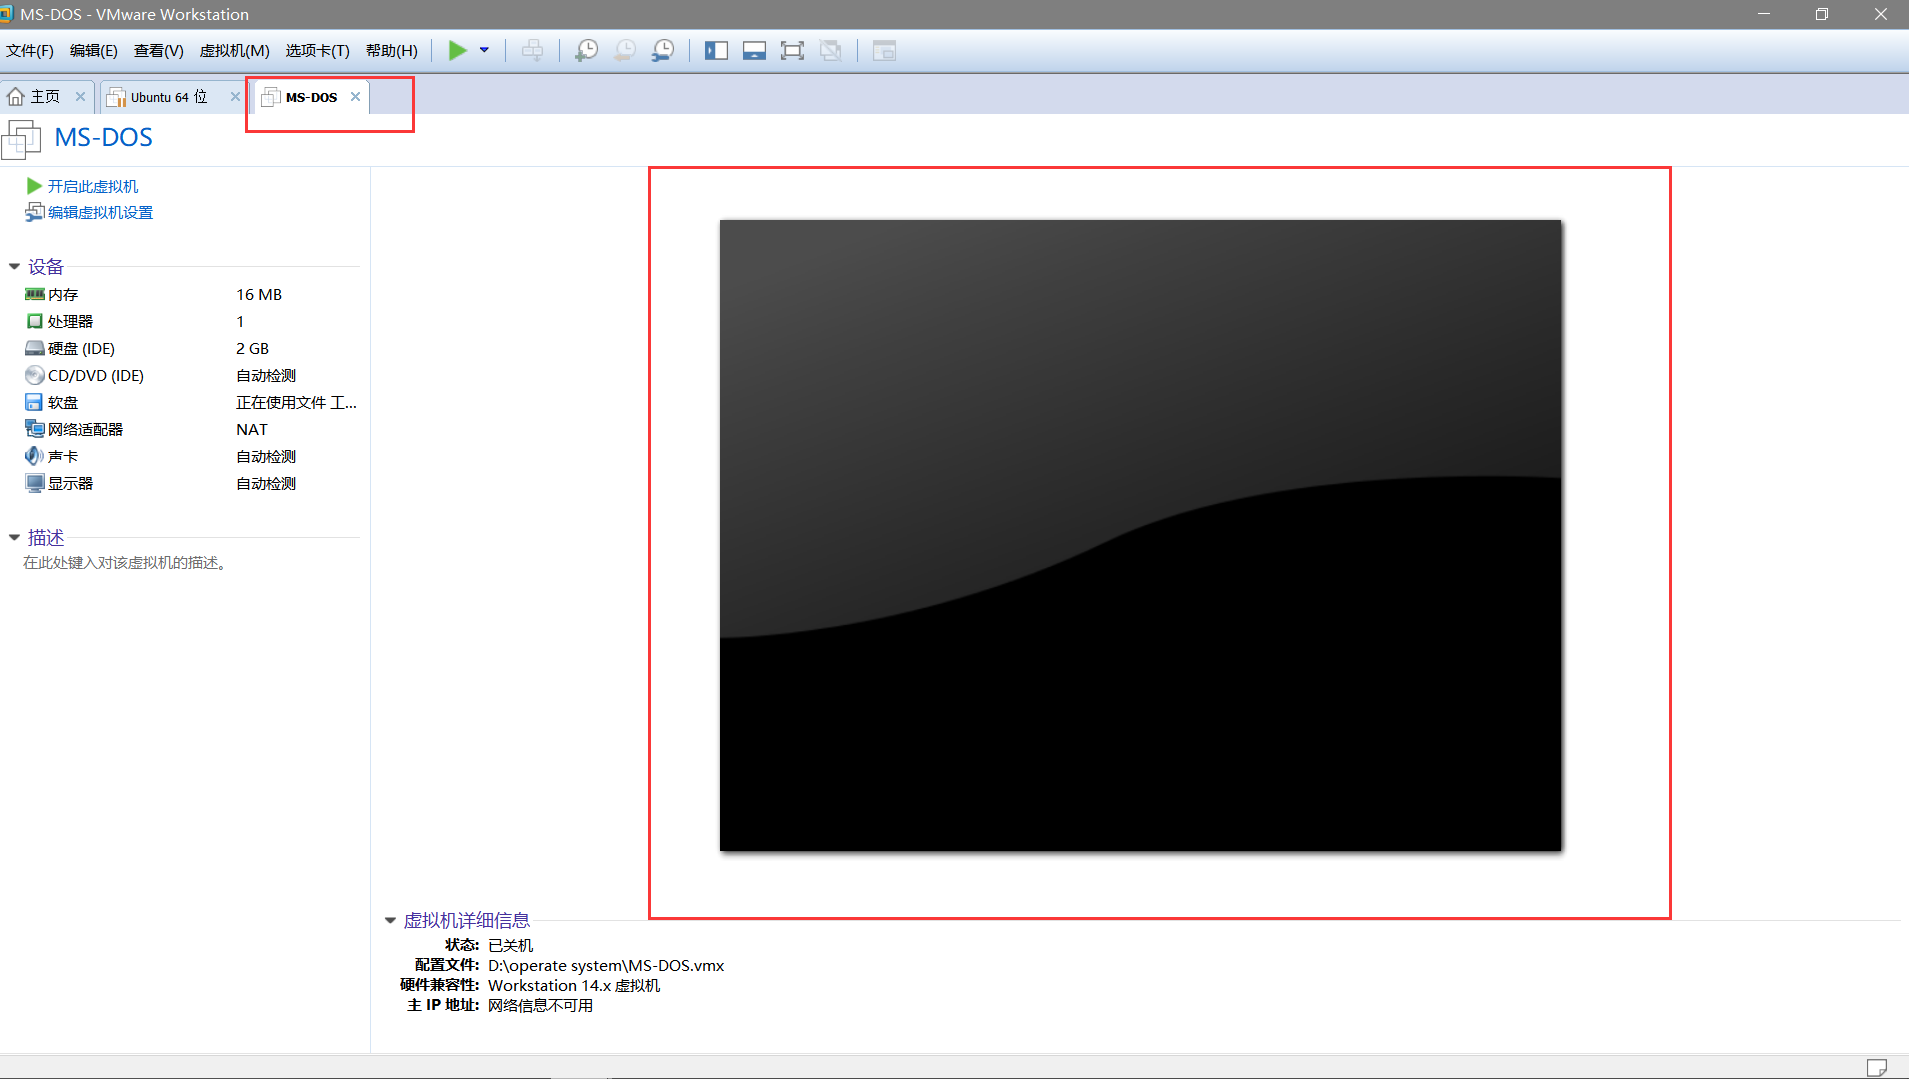Screen dimensions: 1909x1079
Task: Close the 主页 tab
Action: [80, 97]
